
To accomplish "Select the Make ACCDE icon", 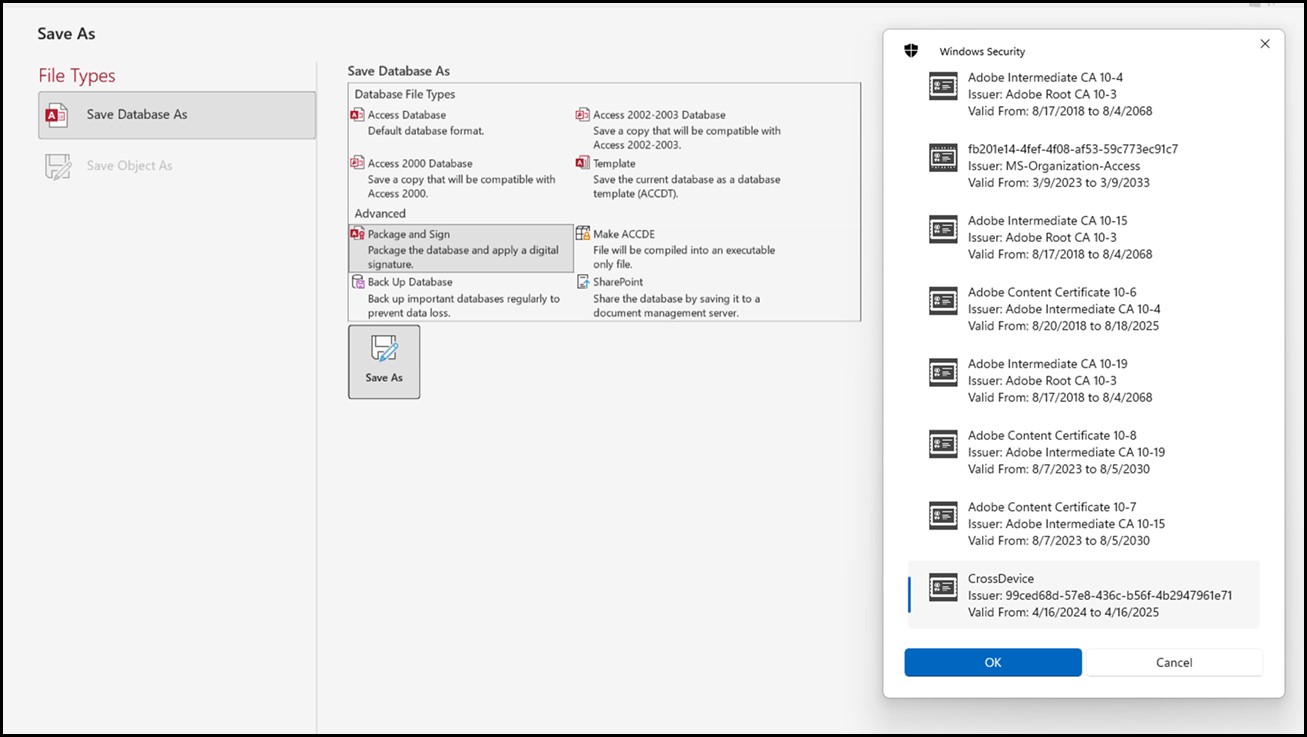I will 582,233.
